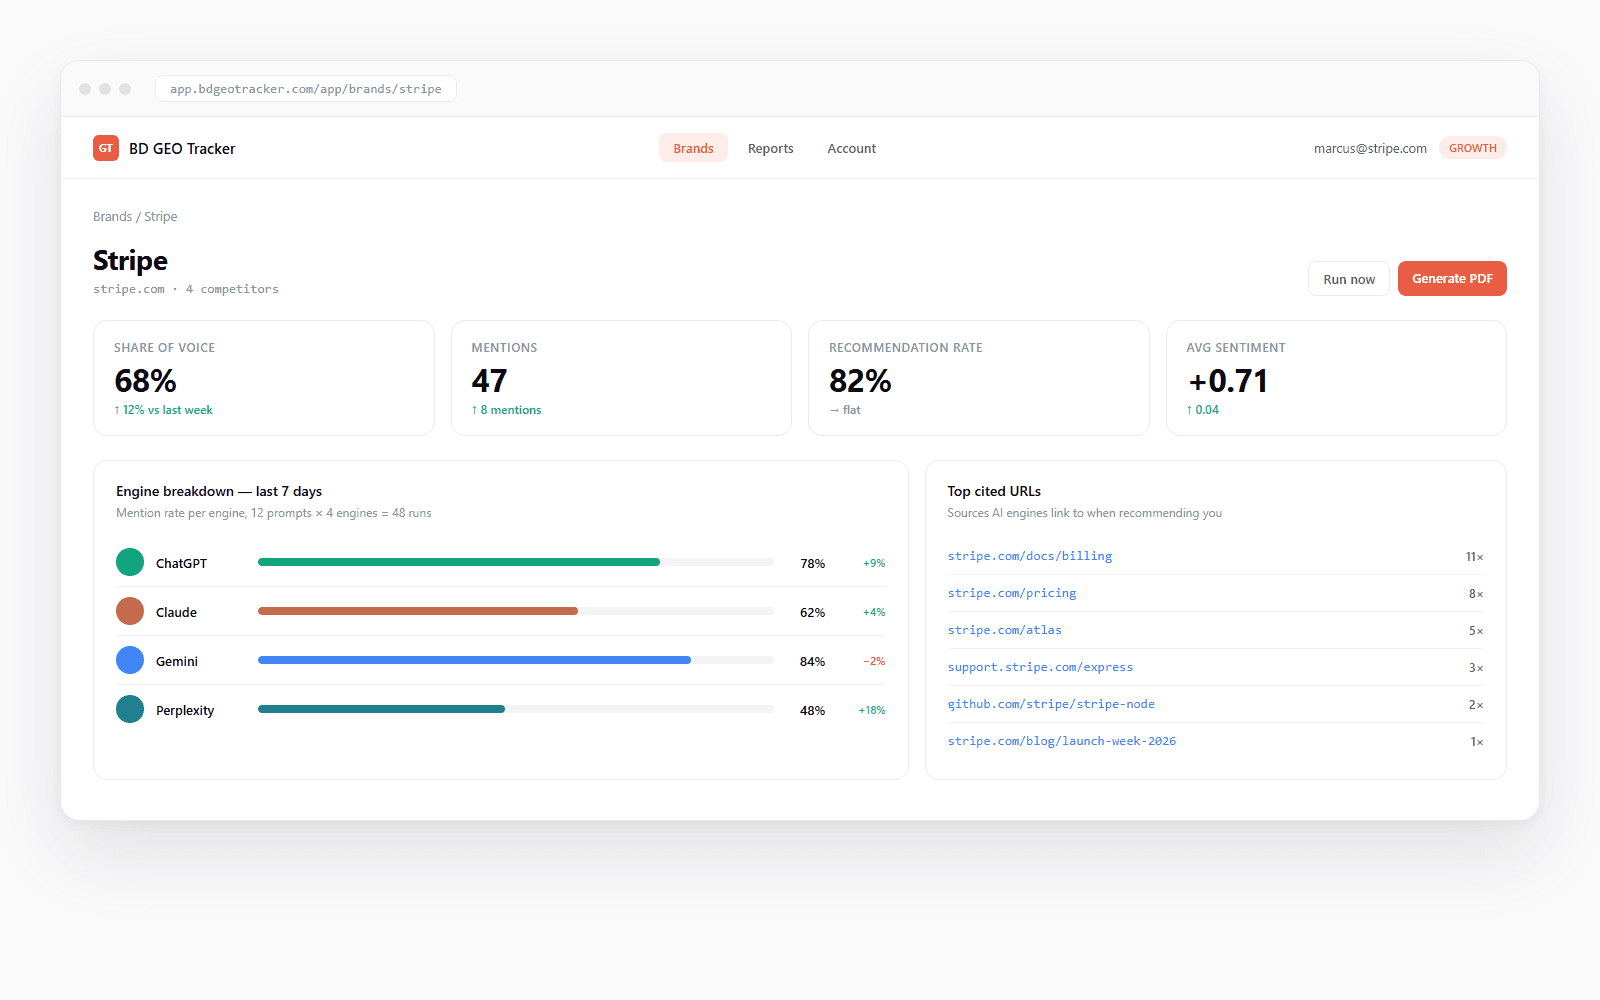1600x1000 pixels.
Task: Open stripe.com/blog/launch-week-2026 link
Action: coord(1062,741)
